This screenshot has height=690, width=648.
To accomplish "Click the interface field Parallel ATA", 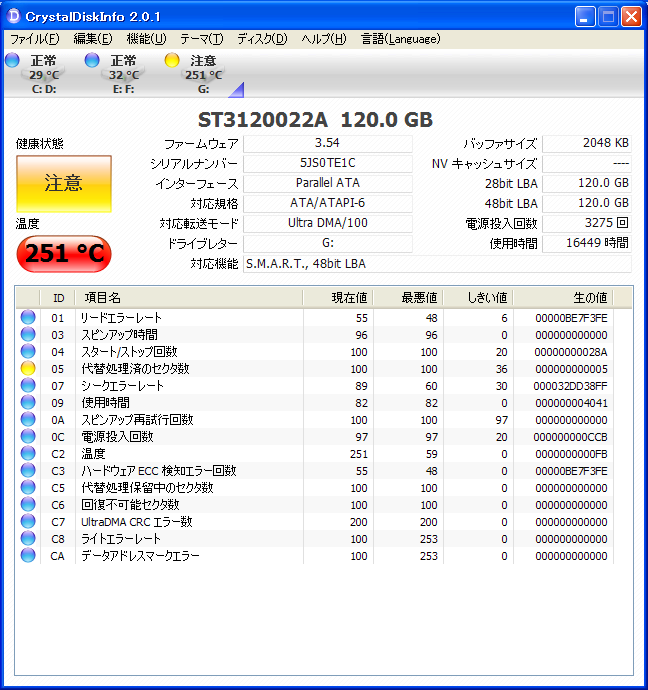I will 328,184.
